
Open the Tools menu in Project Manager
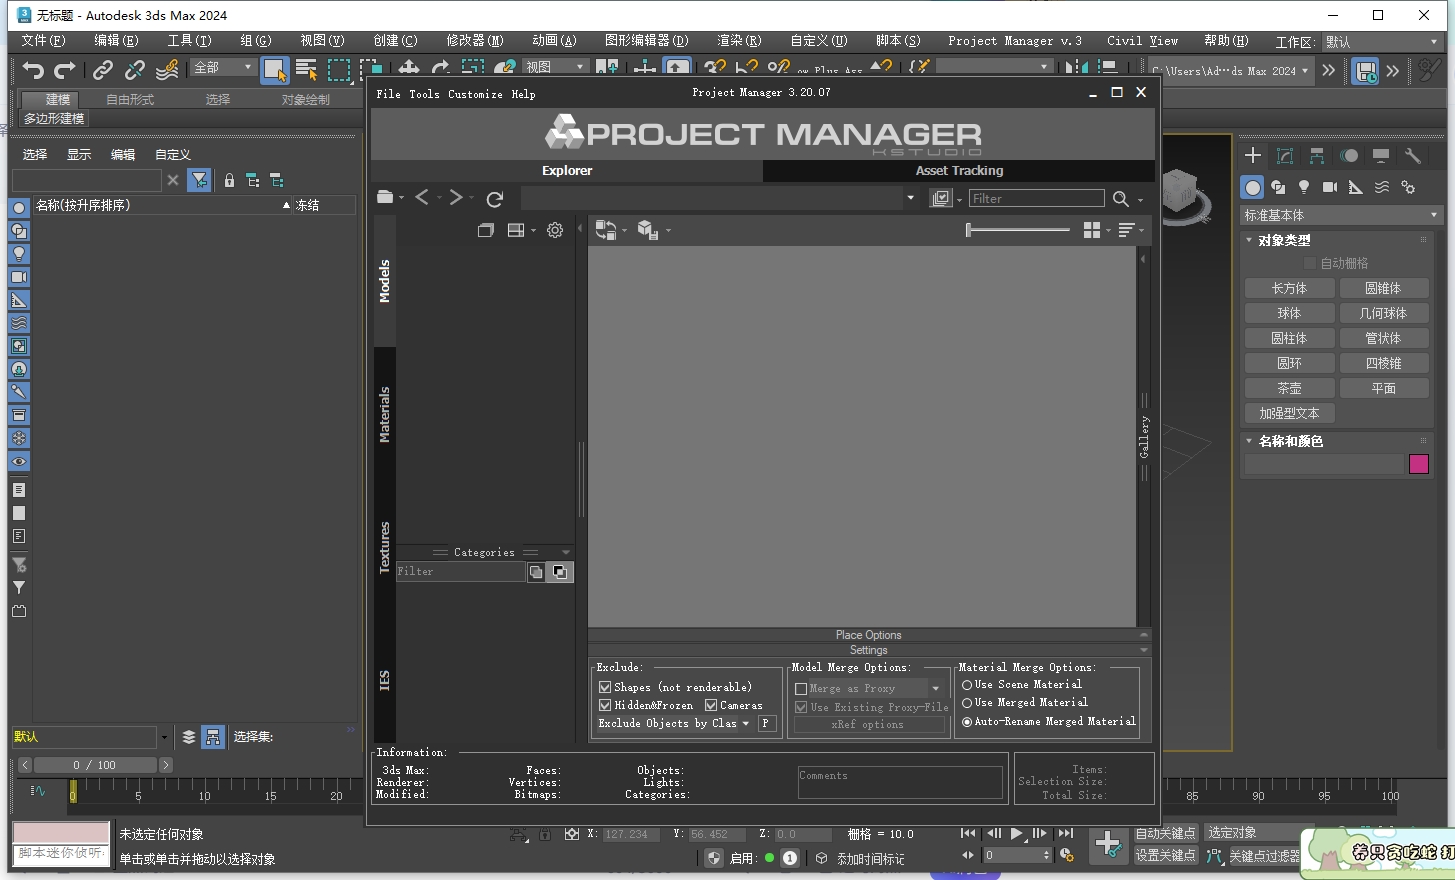click(424, 94)
